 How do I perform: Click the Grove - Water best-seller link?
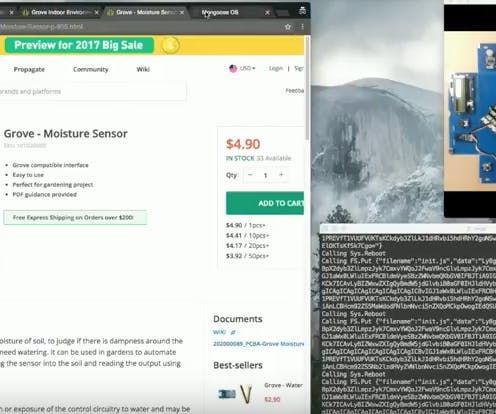[x=283, y=385]
